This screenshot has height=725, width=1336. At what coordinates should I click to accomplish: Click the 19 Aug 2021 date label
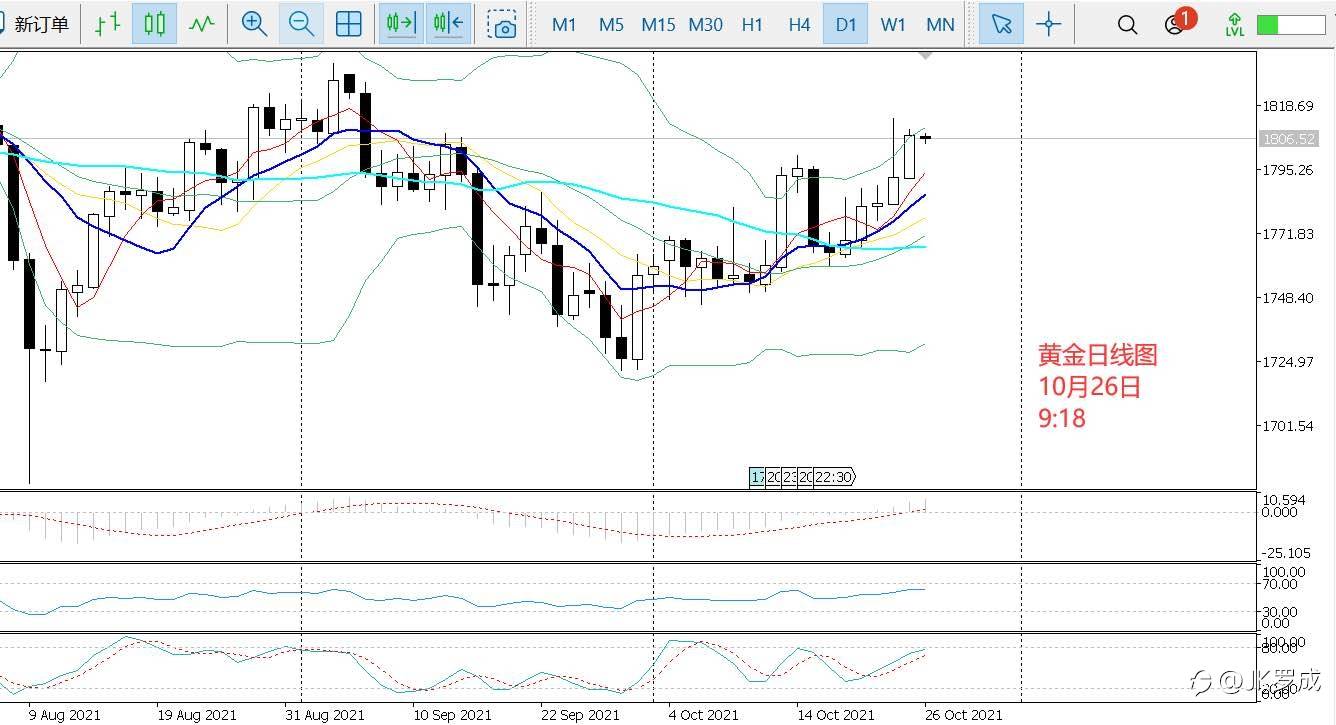(x=196, y=715)
